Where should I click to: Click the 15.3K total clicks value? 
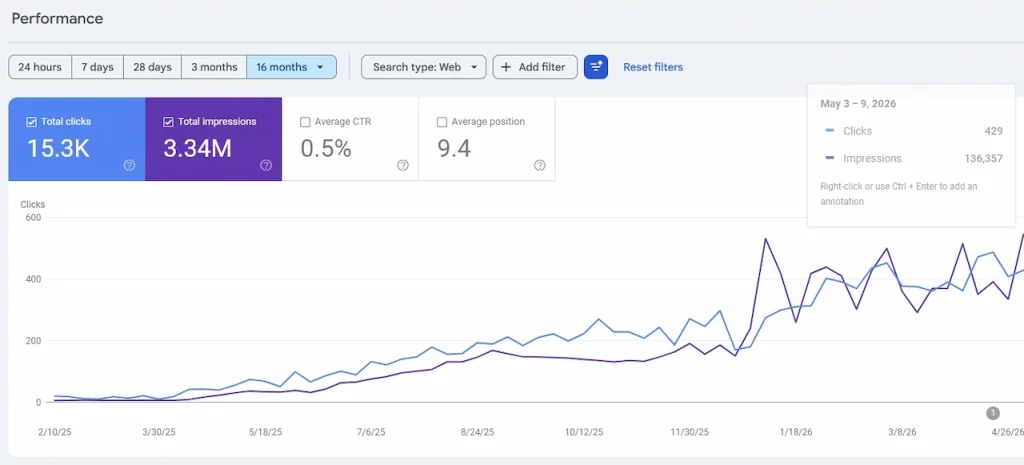click(x=58, y=149)
